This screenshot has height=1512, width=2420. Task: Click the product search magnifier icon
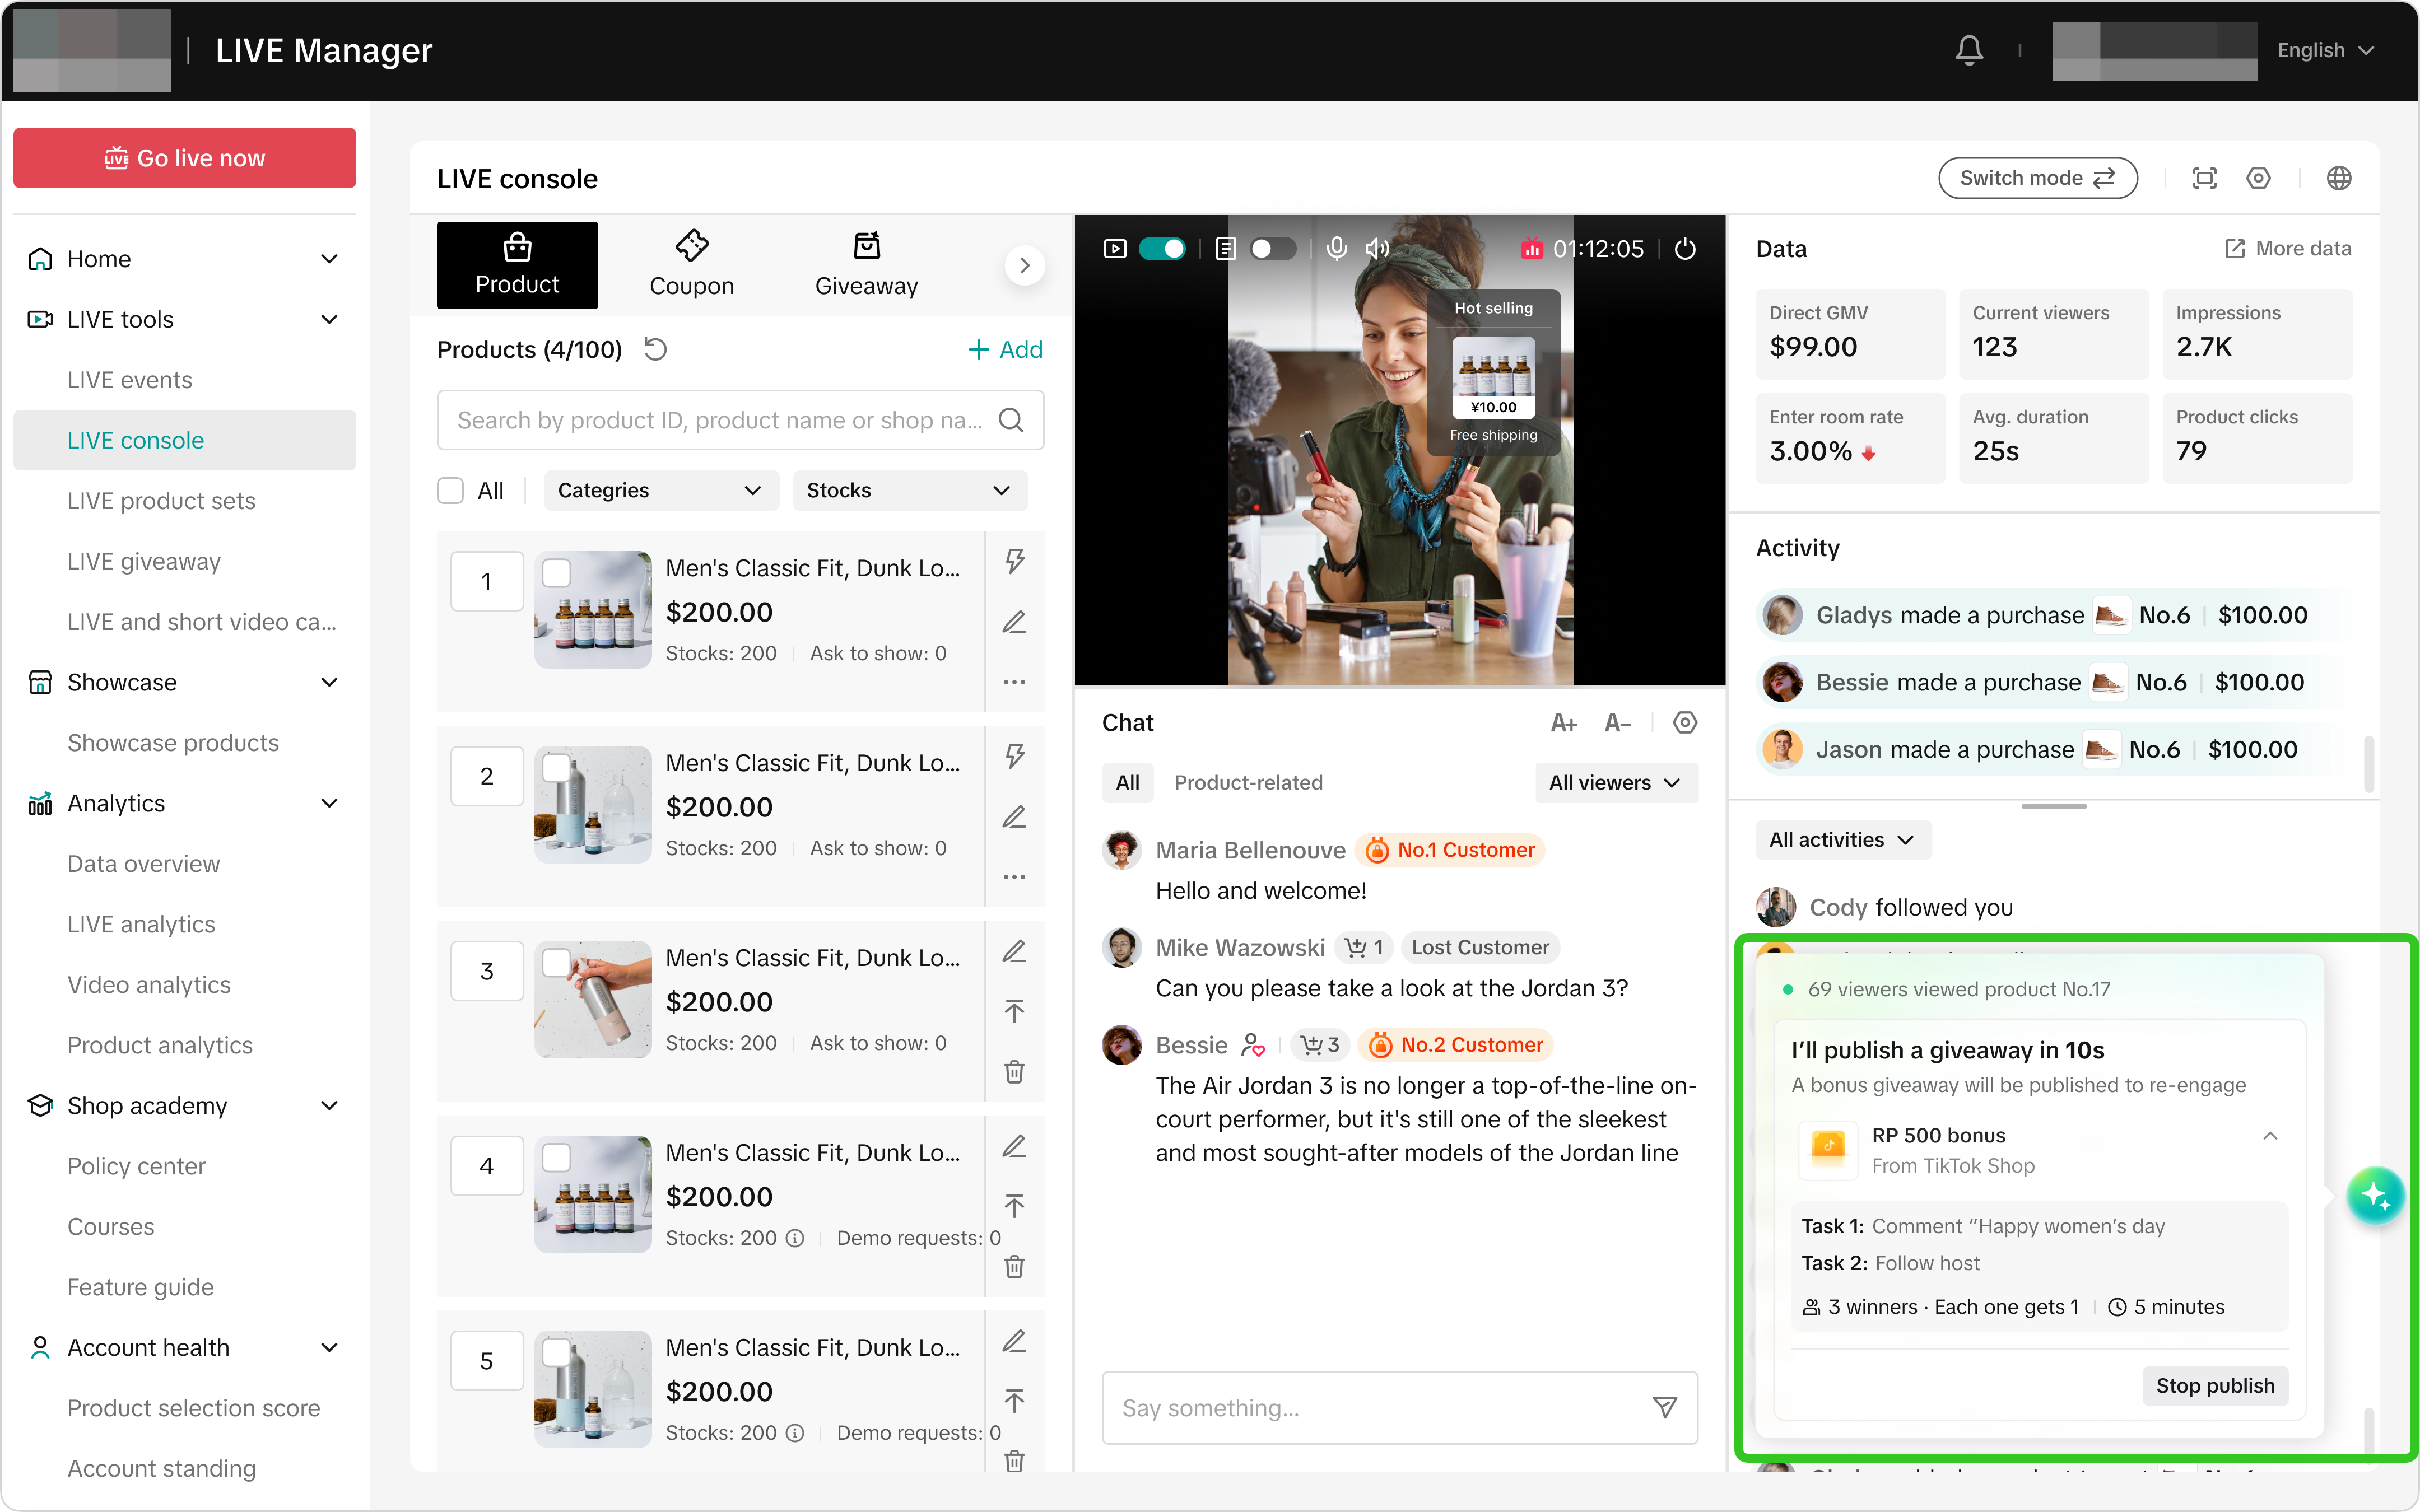click(1011, 420)
